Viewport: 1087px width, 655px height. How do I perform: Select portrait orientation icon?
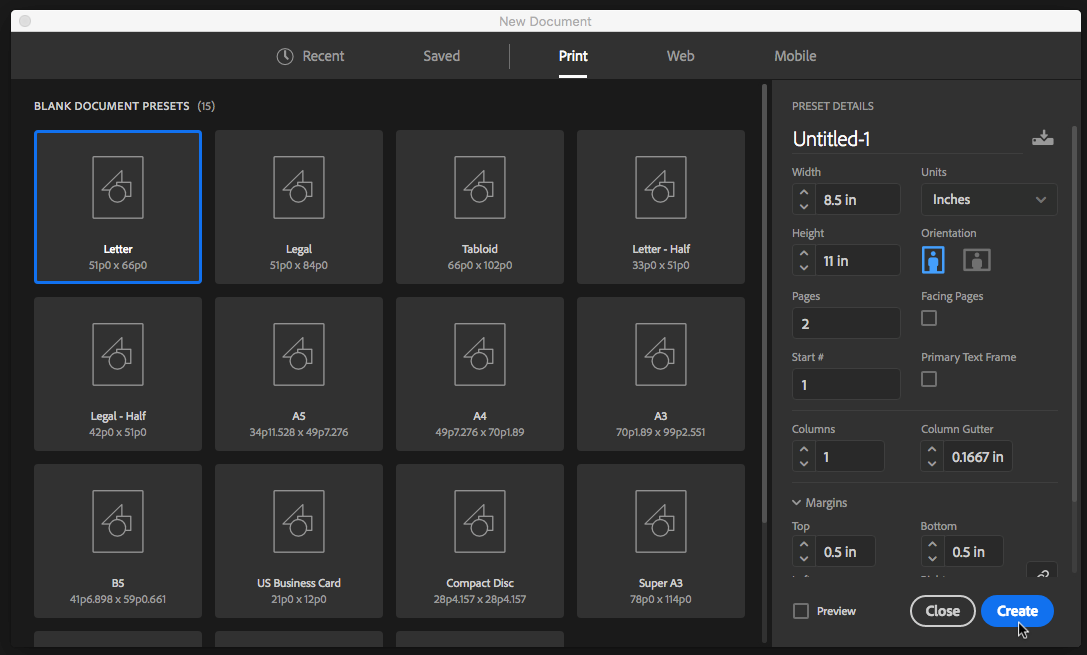click(933, 260)
